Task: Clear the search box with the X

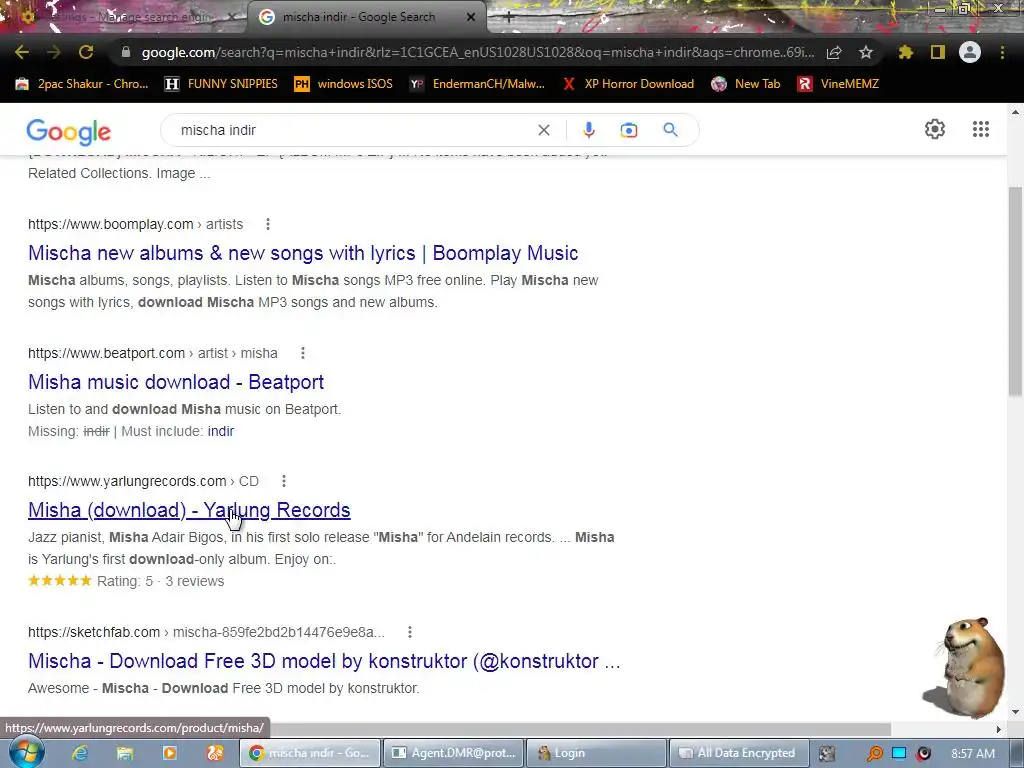Action: click(543, 130)
